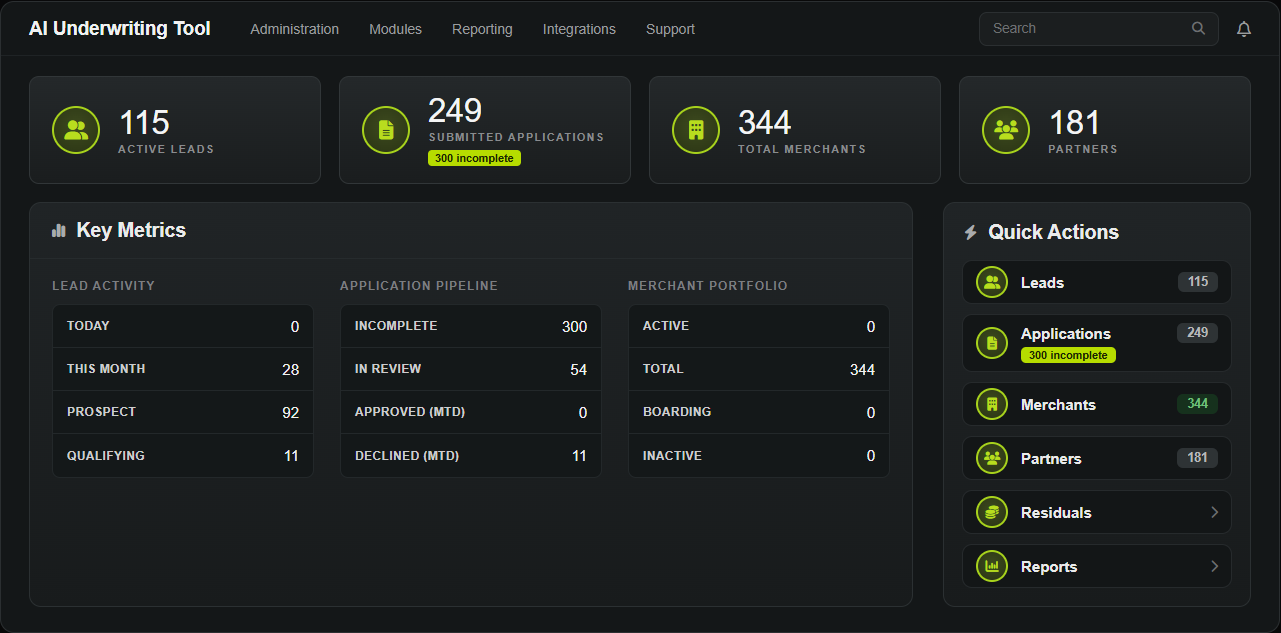
Task: Open the Integrations menu
Action: tap(579, 29)
